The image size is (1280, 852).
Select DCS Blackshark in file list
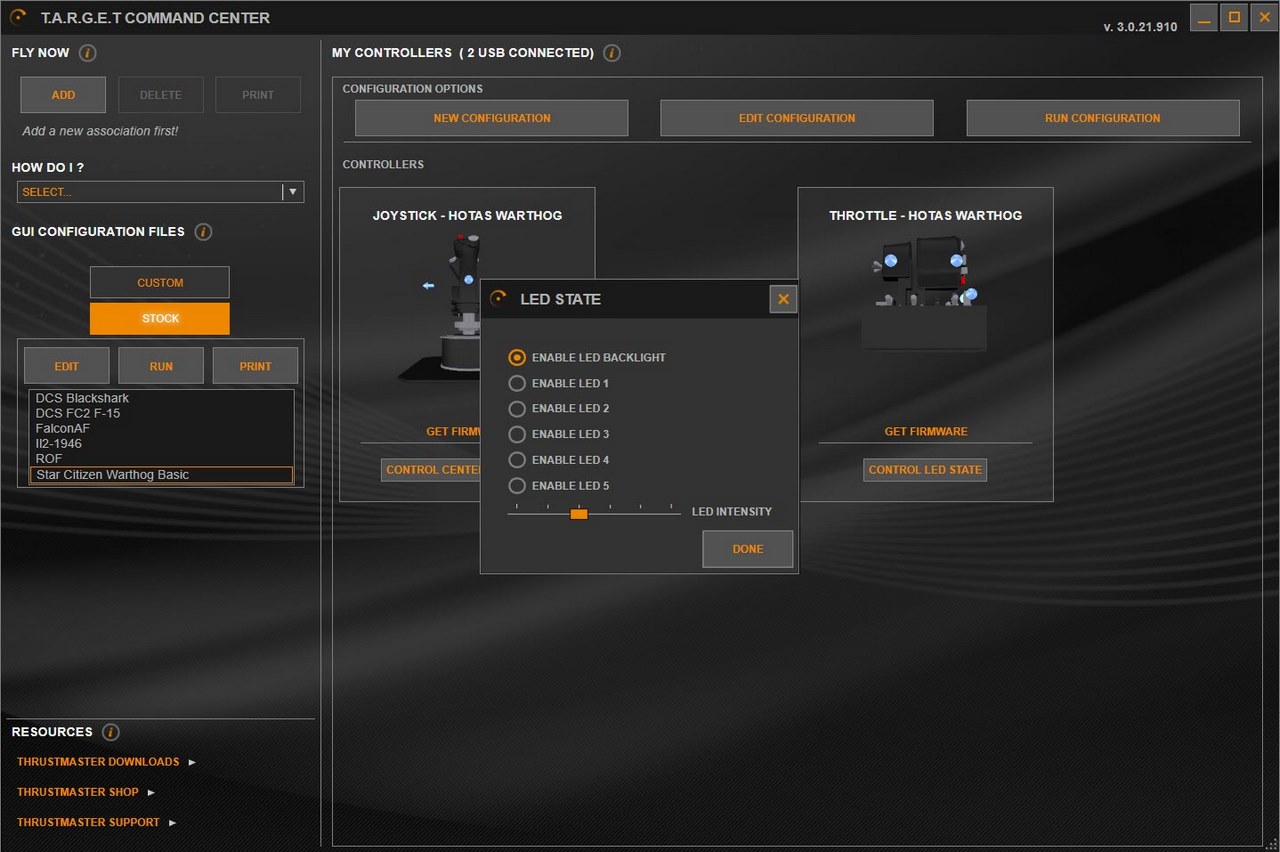[x=161, y=398]
